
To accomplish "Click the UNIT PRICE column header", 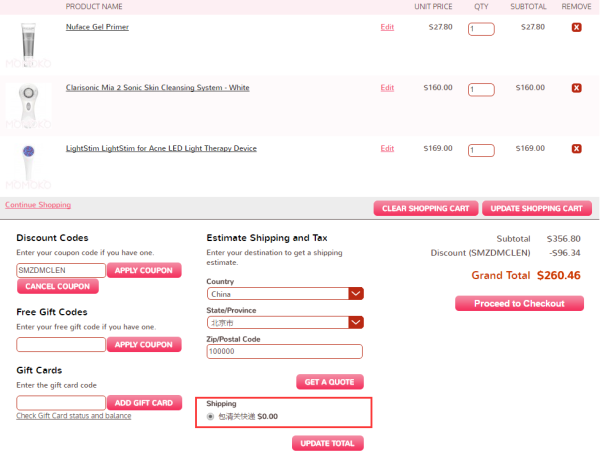I will point(433,7).
